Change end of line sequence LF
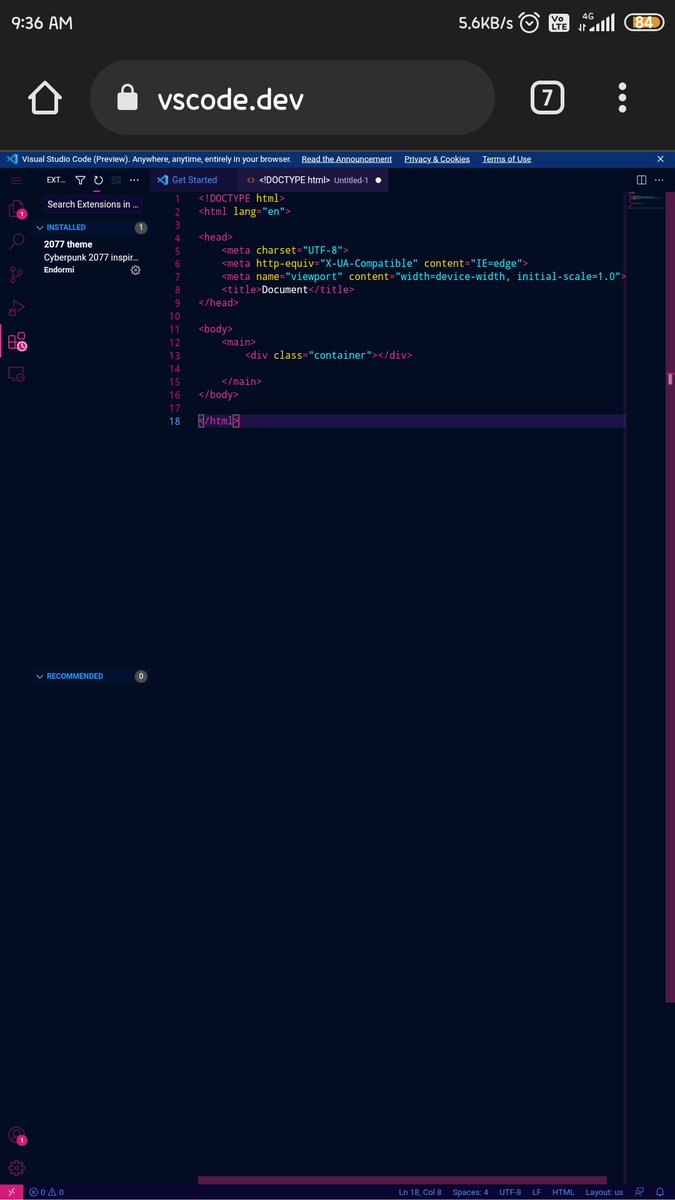The height and width of the screenshot is (1200, 675). pyautogui.click(x=537, y=1192)
